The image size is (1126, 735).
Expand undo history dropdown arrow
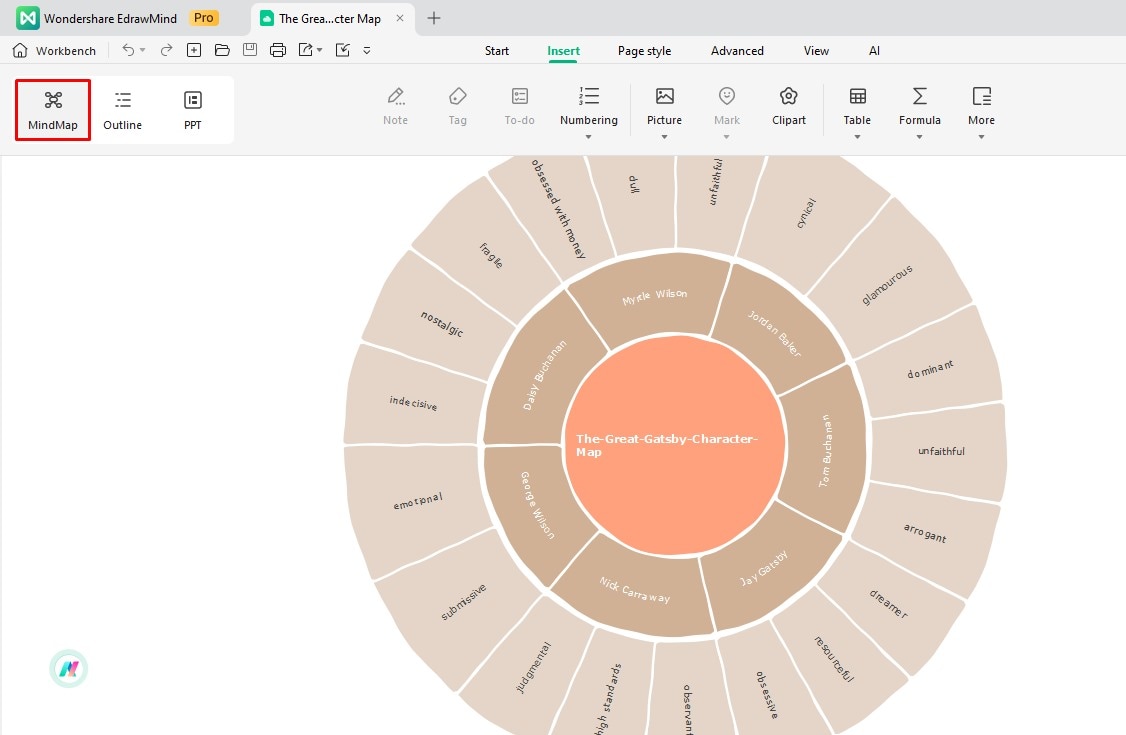142,50
